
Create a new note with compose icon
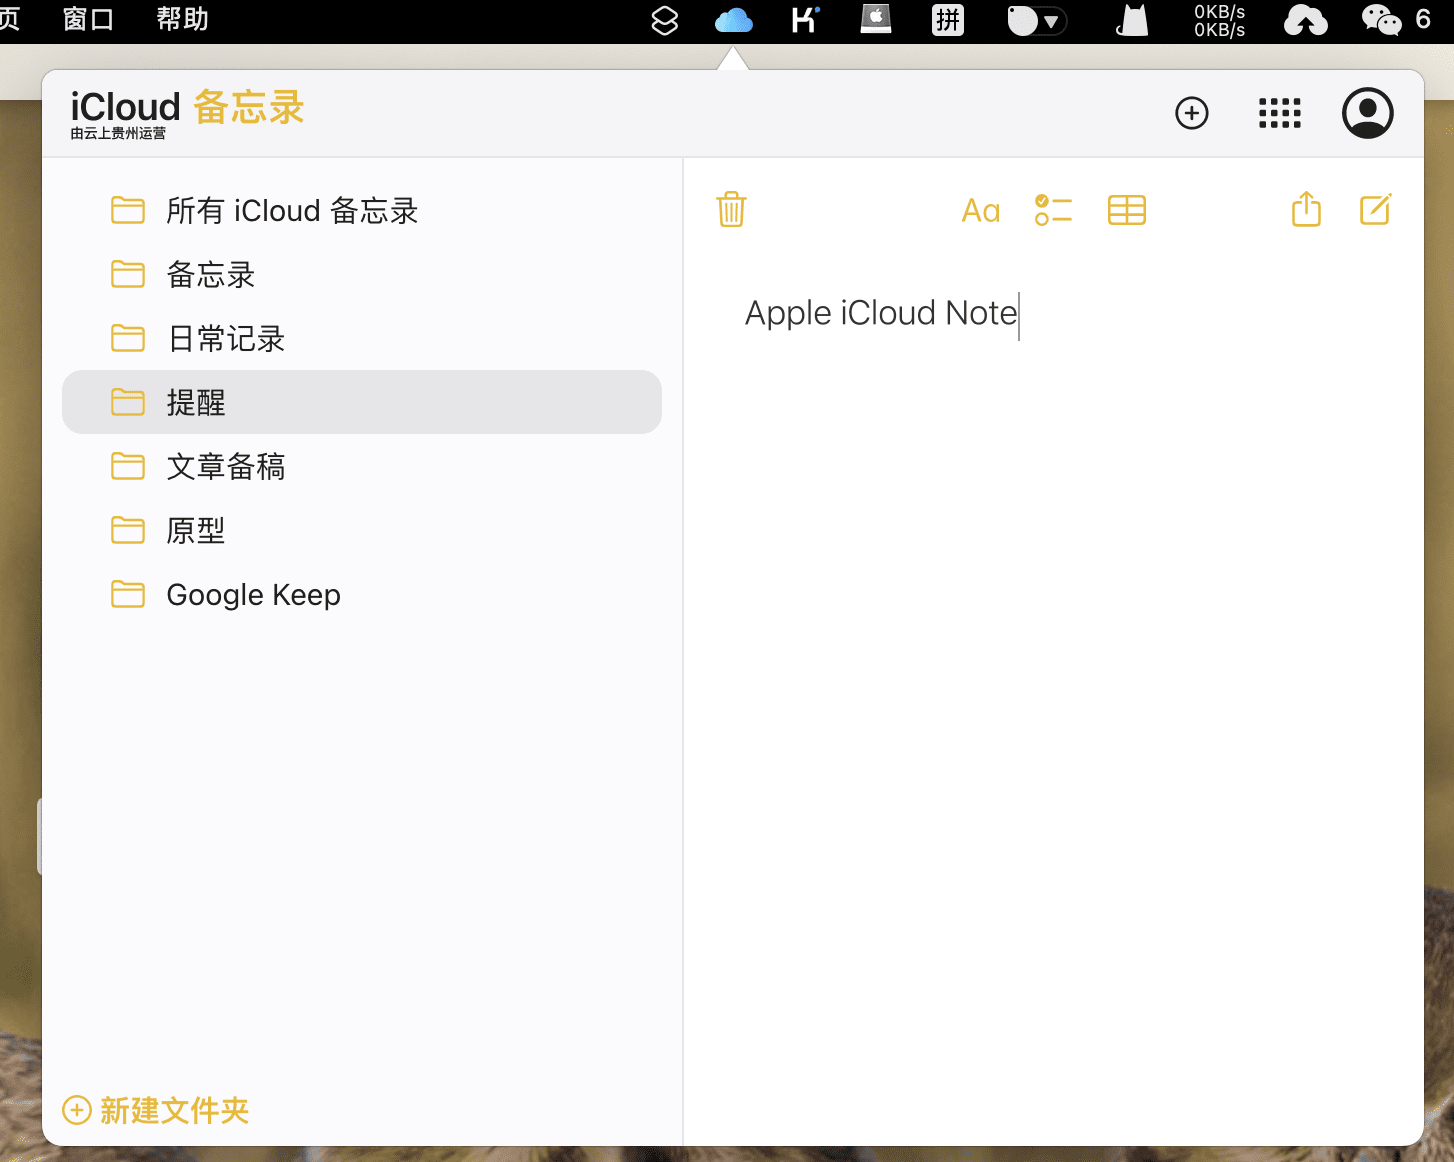pyautogui.click(x=1375, y=210)
